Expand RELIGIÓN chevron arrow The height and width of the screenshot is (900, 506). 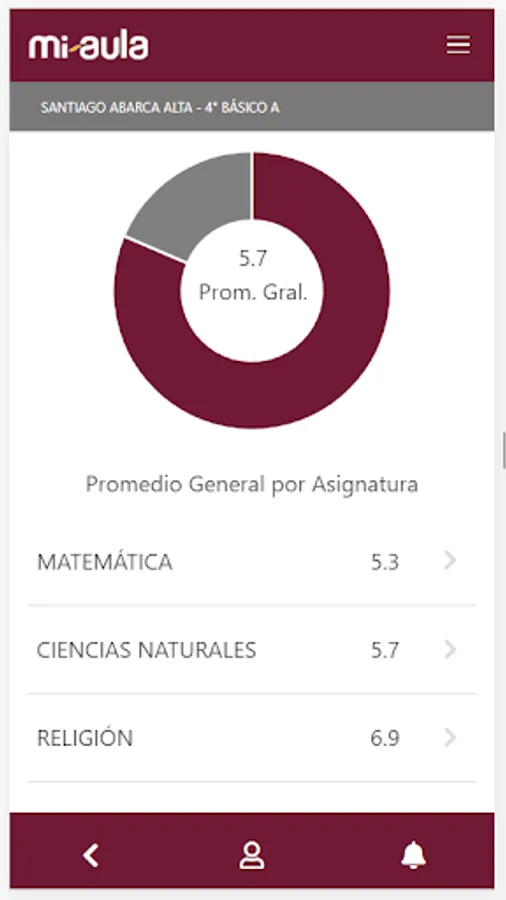[x=450, y=738]
